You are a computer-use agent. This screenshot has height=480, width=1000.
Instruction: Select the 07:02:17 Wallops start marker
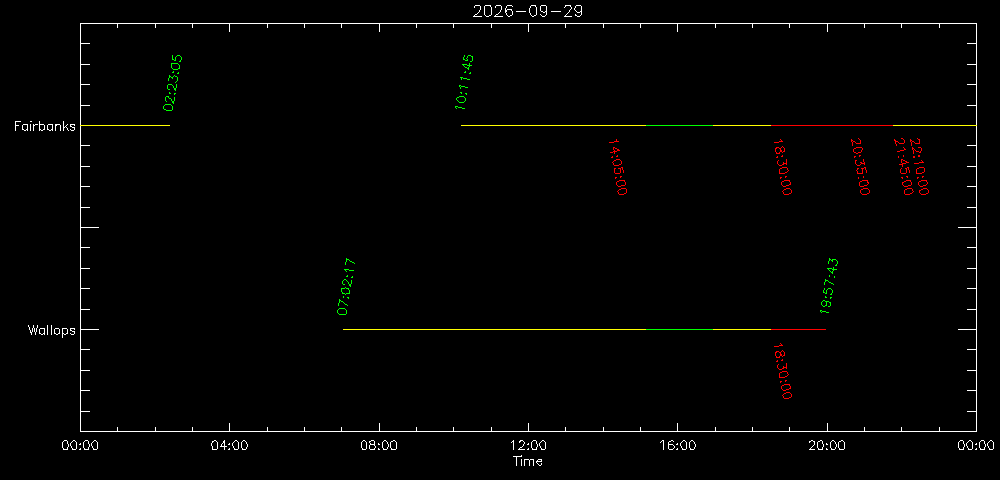pos(346,287)
